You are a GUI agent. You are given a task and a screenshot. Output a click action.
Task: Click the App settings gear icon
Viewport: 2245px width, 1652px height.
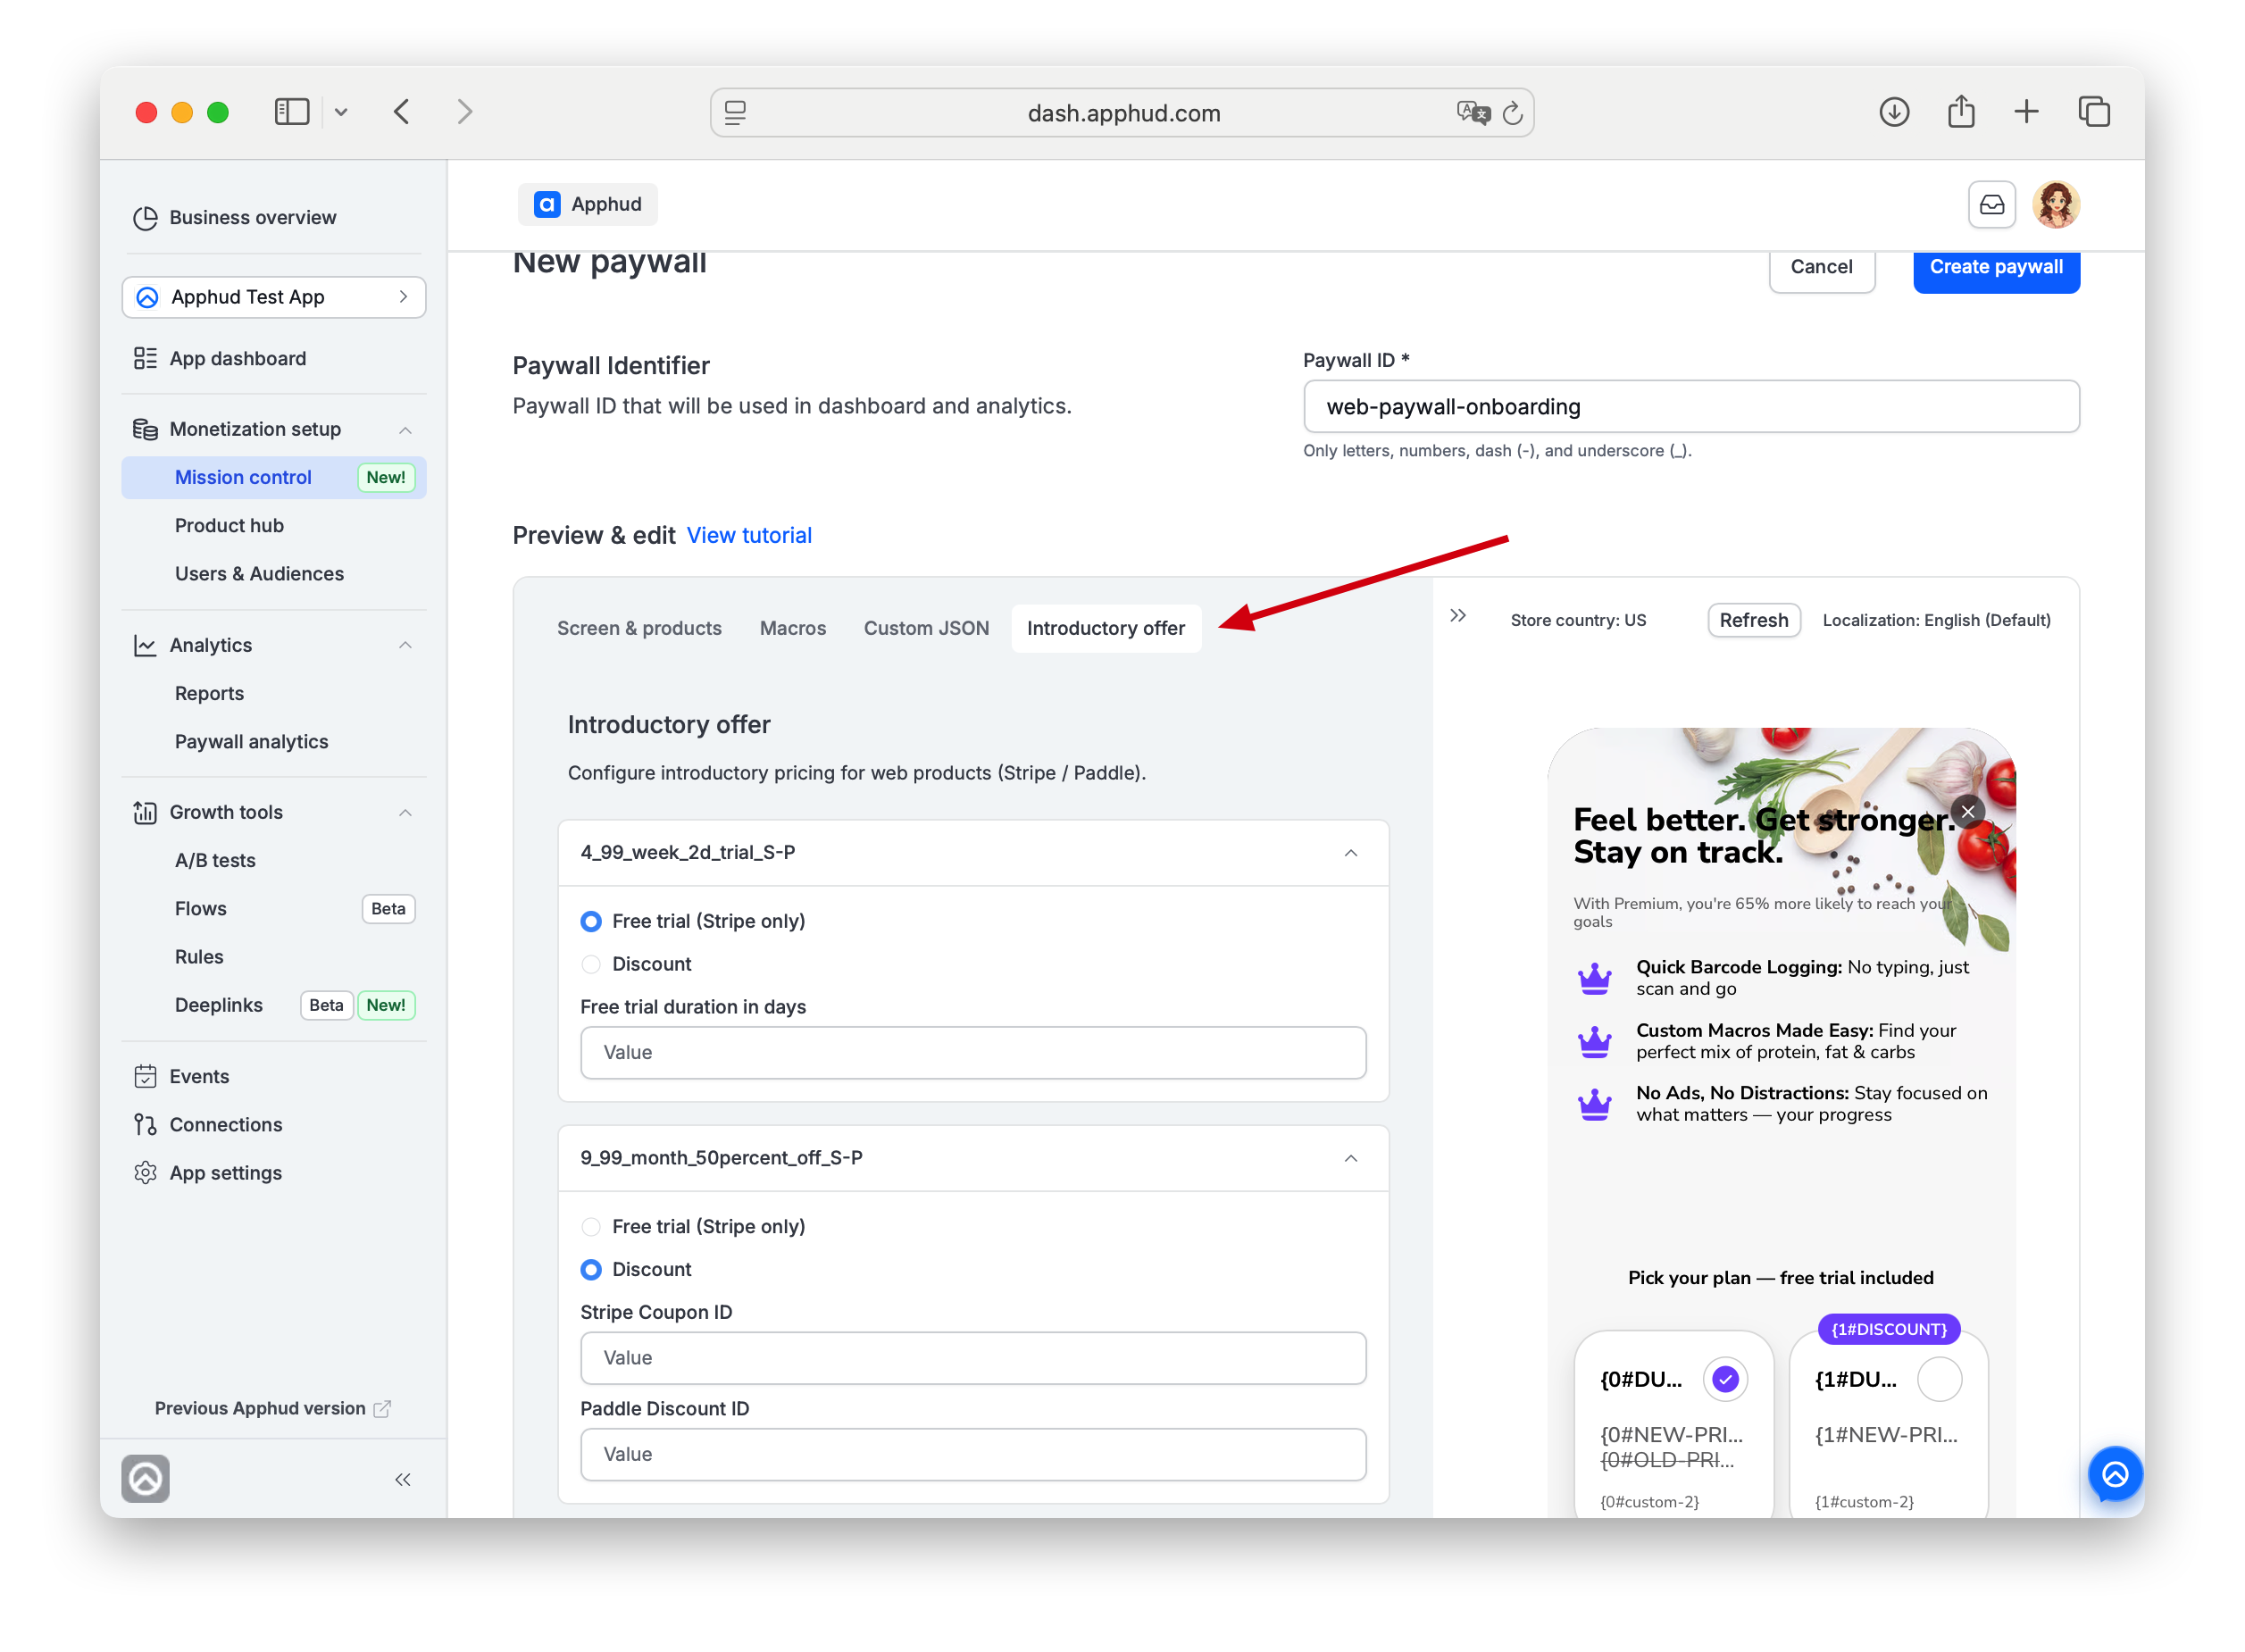(145, 1172)
